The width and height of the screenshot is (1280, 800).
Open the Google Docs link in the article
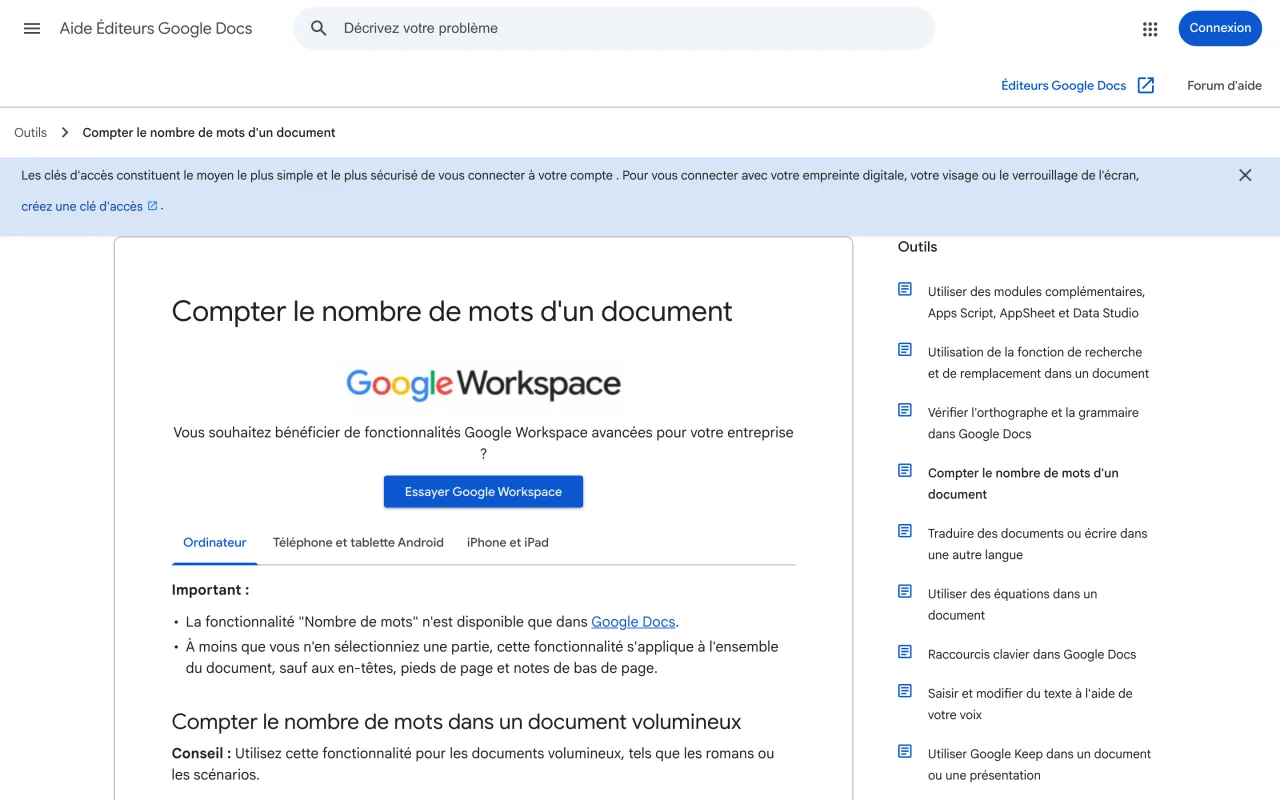coord(633,622)
